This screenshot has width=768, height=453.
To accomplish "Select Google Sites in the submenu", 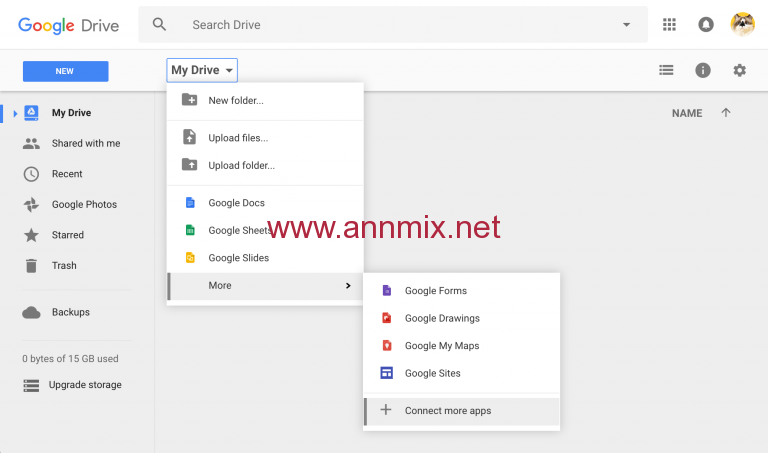I will [x=461, y=373].
